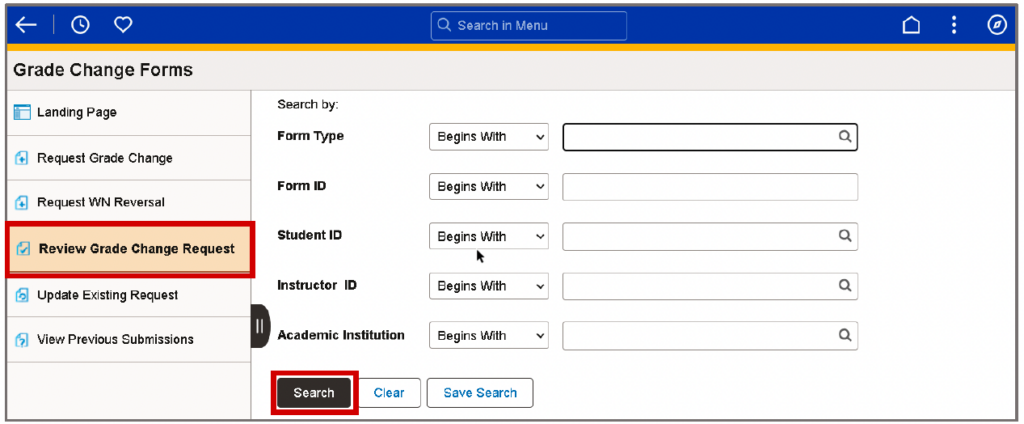Screen dimensions: 1024x424
Task: Click Form Type lookup magnifier icon
Action: click(845, 137)
